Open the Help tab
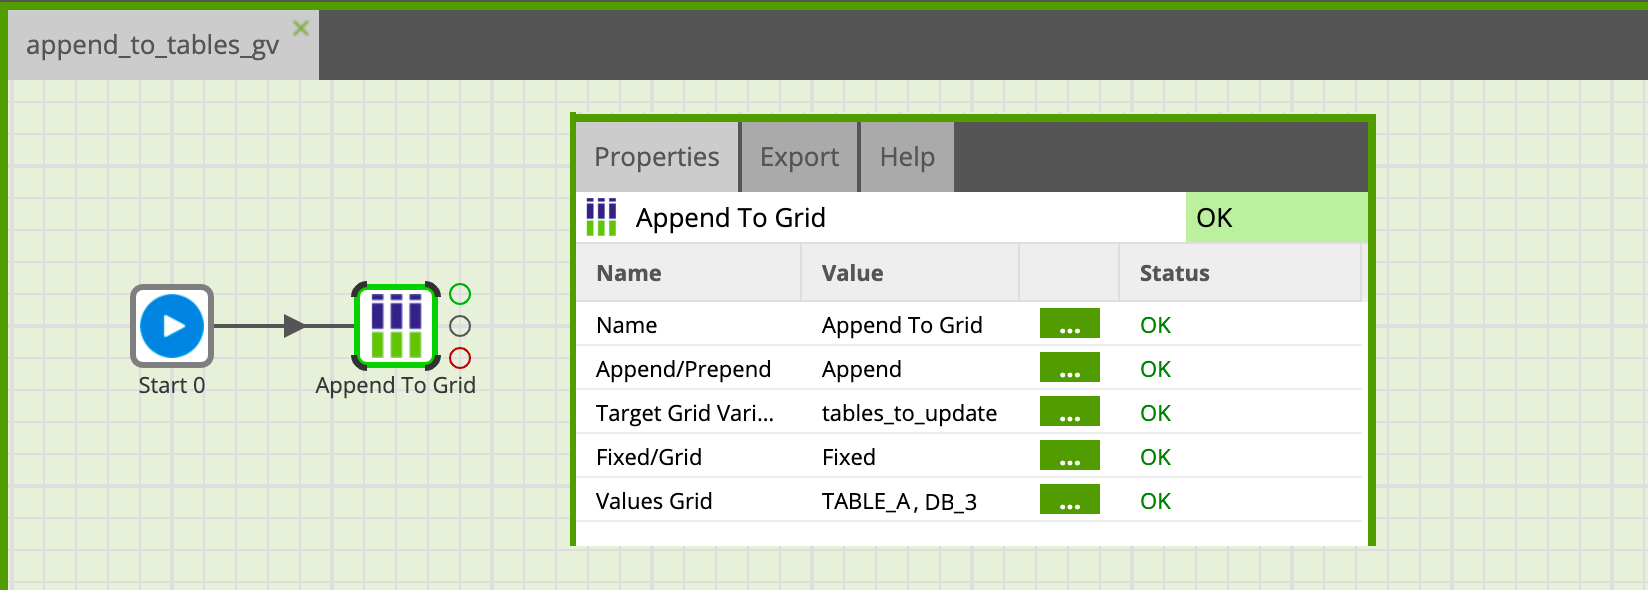This screenshot has height=590, width=1648. click(x=907, y=157)
